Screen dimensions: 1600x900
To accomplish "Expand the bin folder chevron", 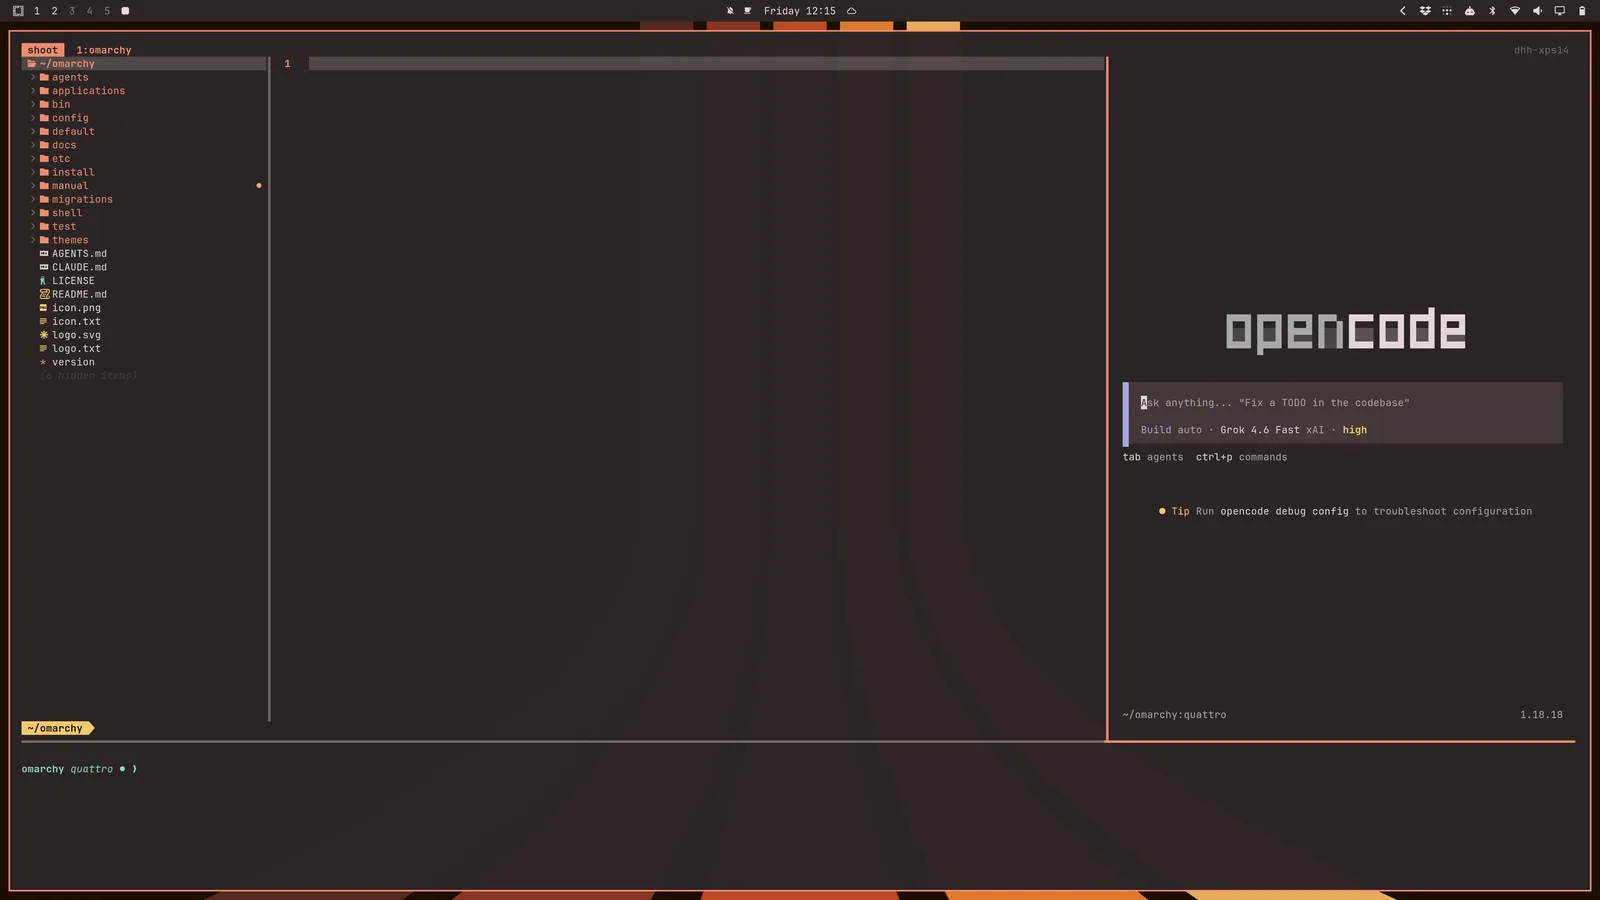I will point(33,105).
